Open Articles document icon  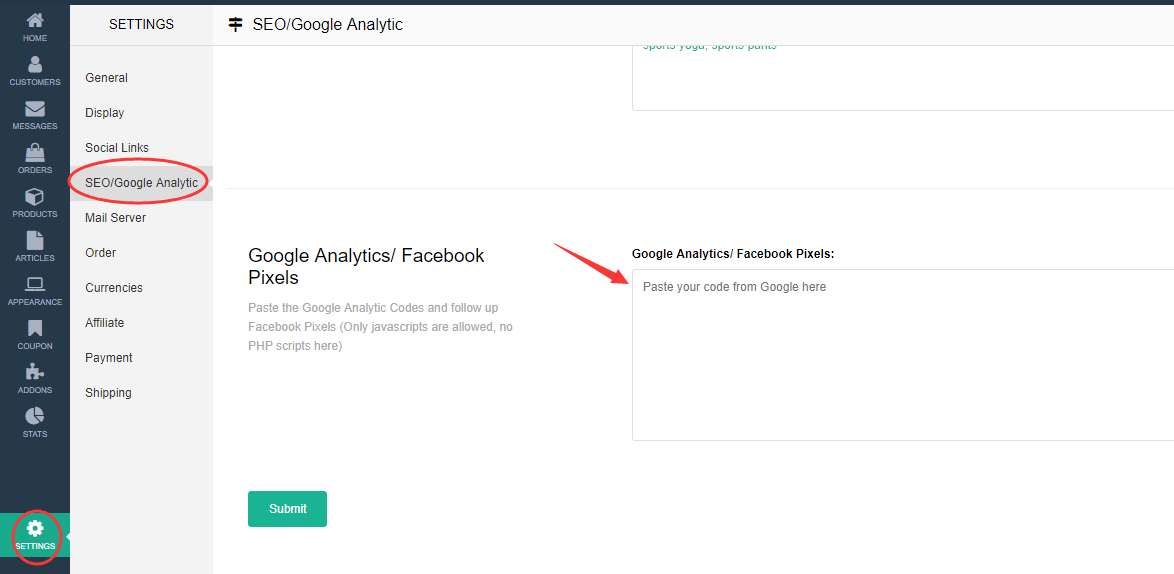pyautogui.click(x=35, y=241)
